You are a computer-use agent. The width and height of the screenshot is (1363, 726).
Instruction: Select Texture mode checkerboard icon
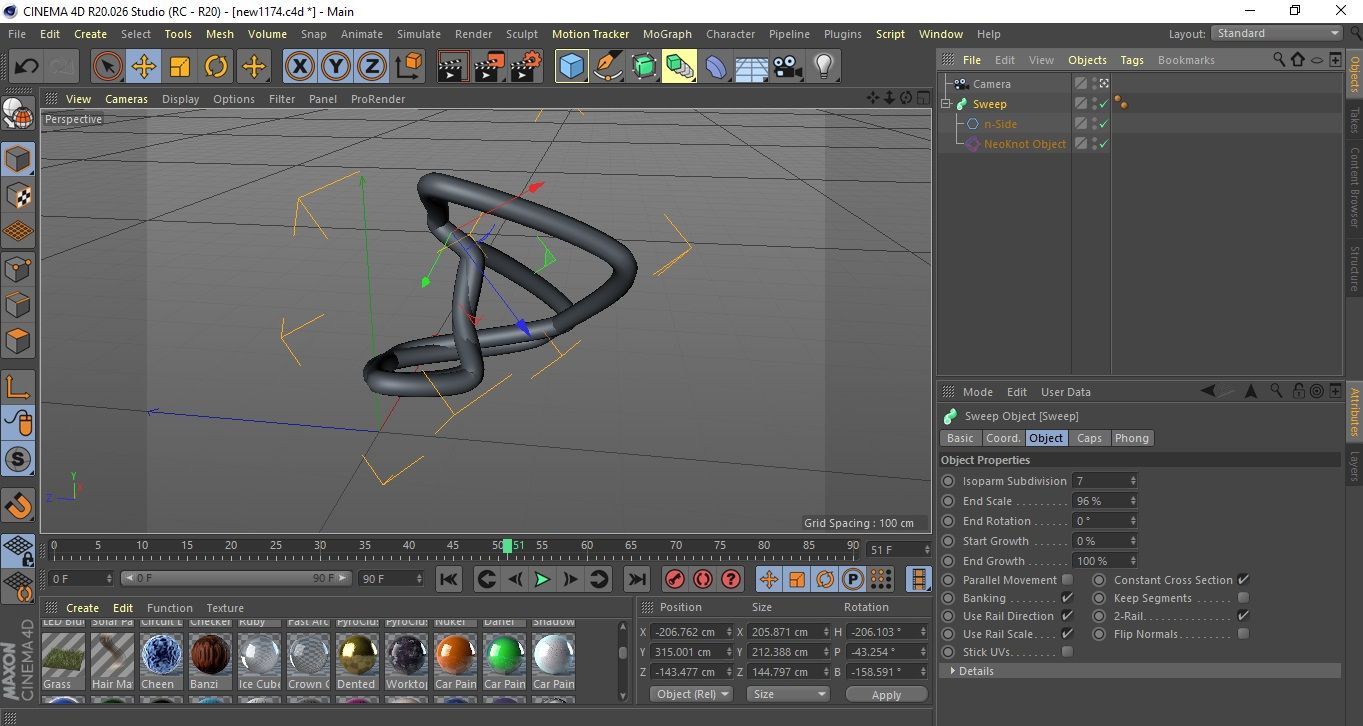coord(18,196)
